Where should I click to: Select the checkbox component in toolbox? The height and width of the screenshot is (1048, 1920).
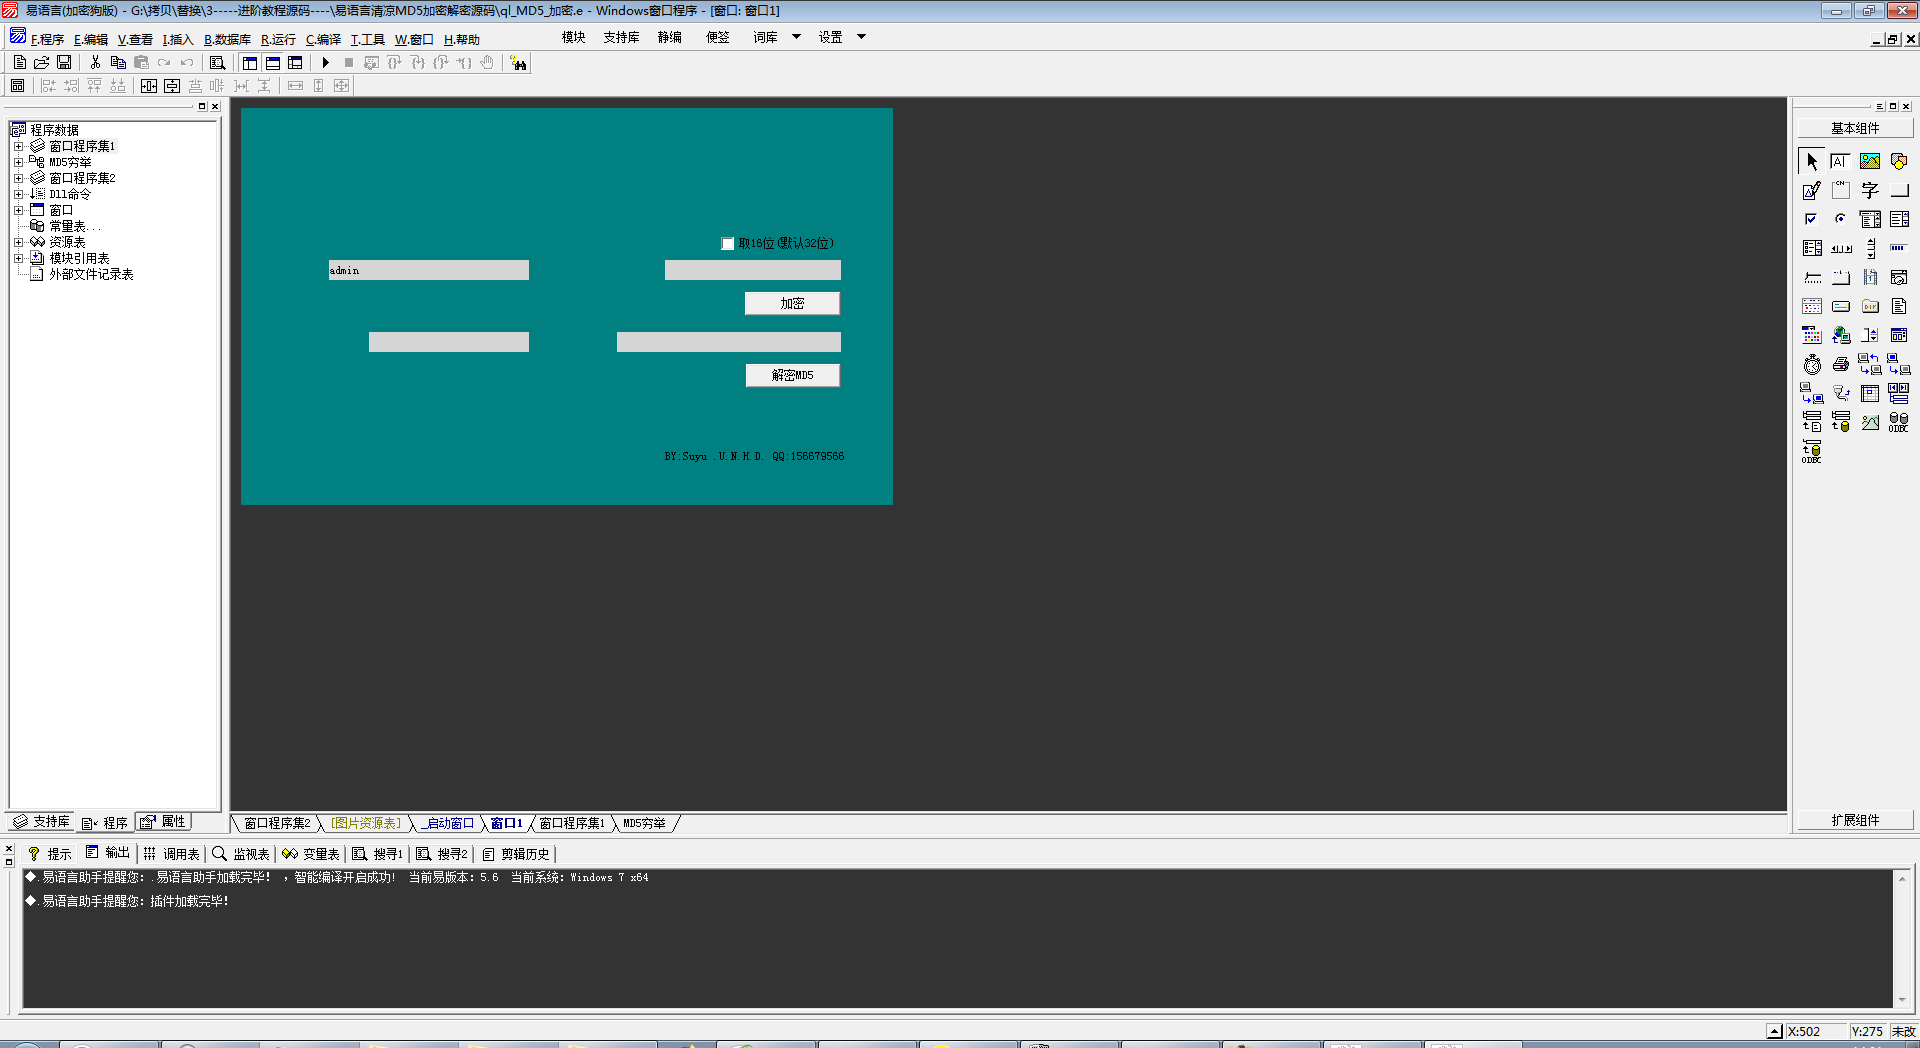coord(1811,219)
